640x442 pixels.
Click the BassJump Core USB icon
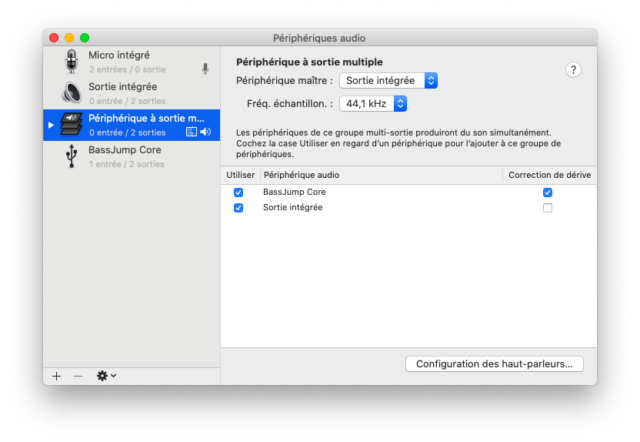tap(71, 156)
